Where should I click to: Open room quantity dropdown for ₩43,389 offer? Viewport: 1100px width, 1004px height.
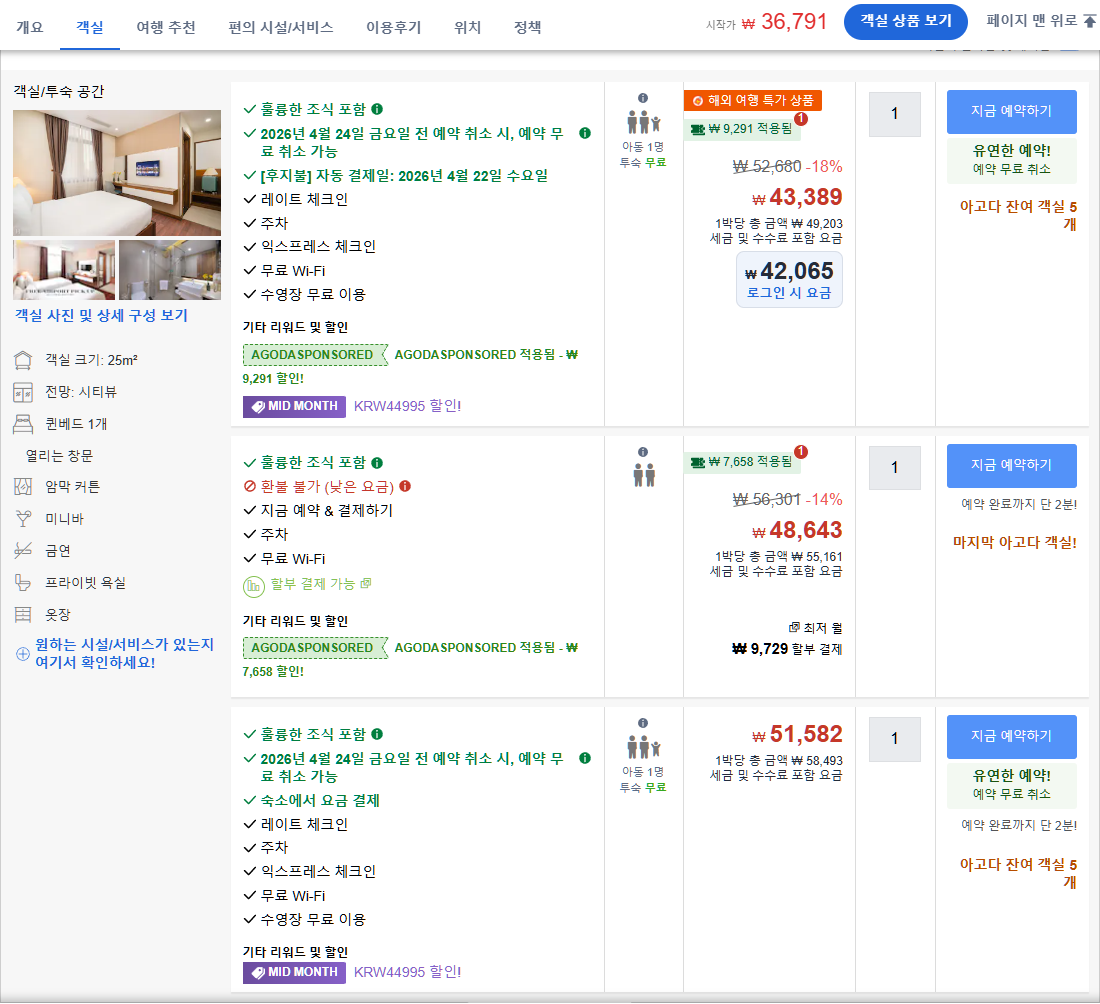click(894, 114)
